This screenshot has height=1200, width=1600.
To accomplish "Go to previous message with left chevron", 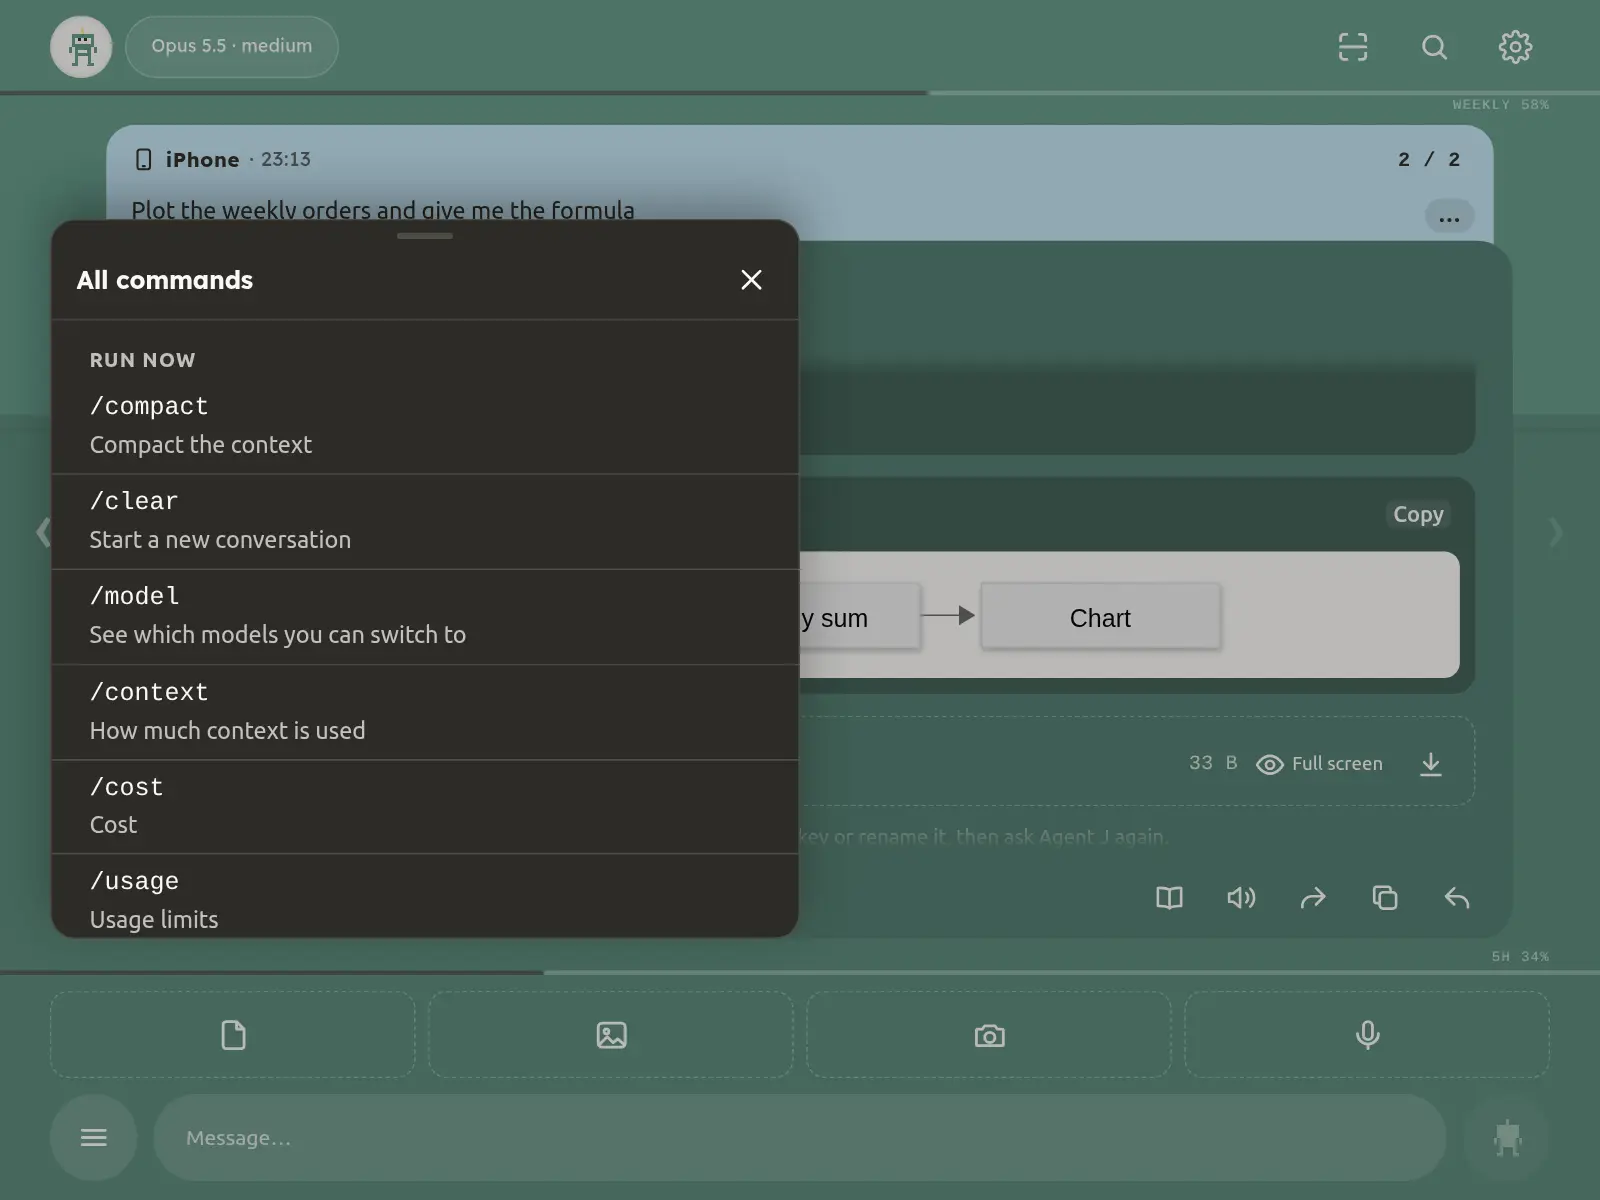I will [43, 532].
